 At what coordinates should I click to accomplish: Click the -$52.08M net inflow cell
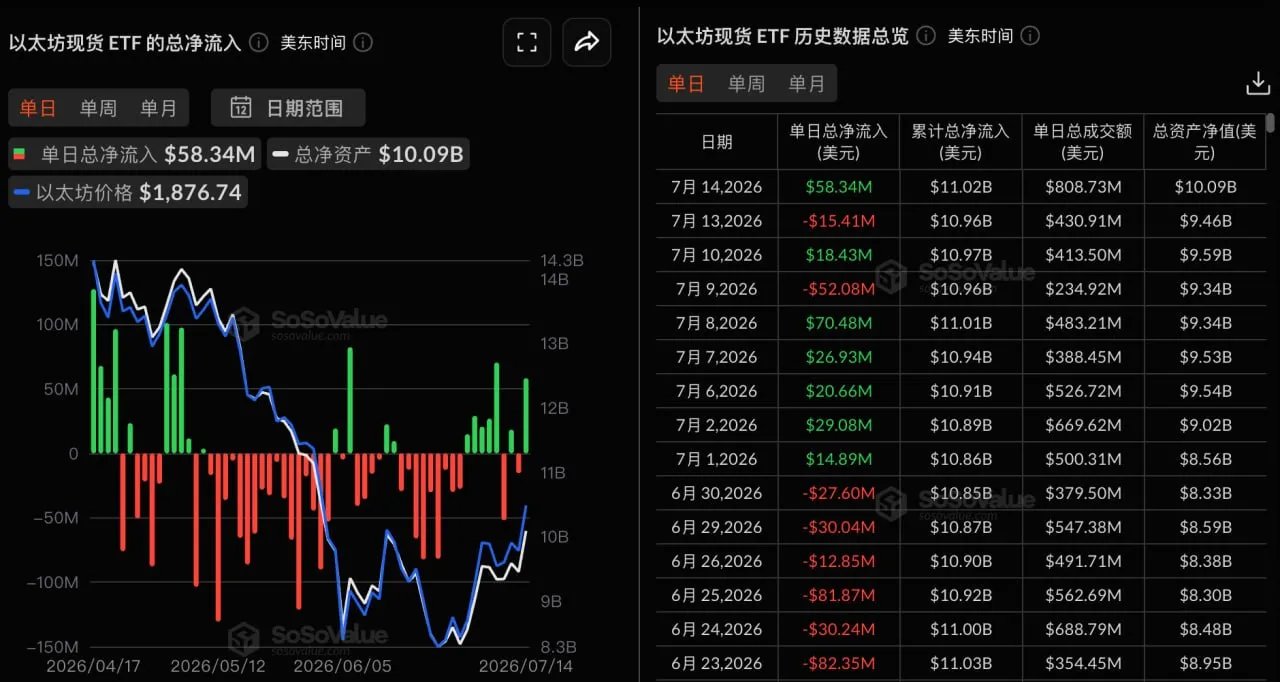pos(838,289)
